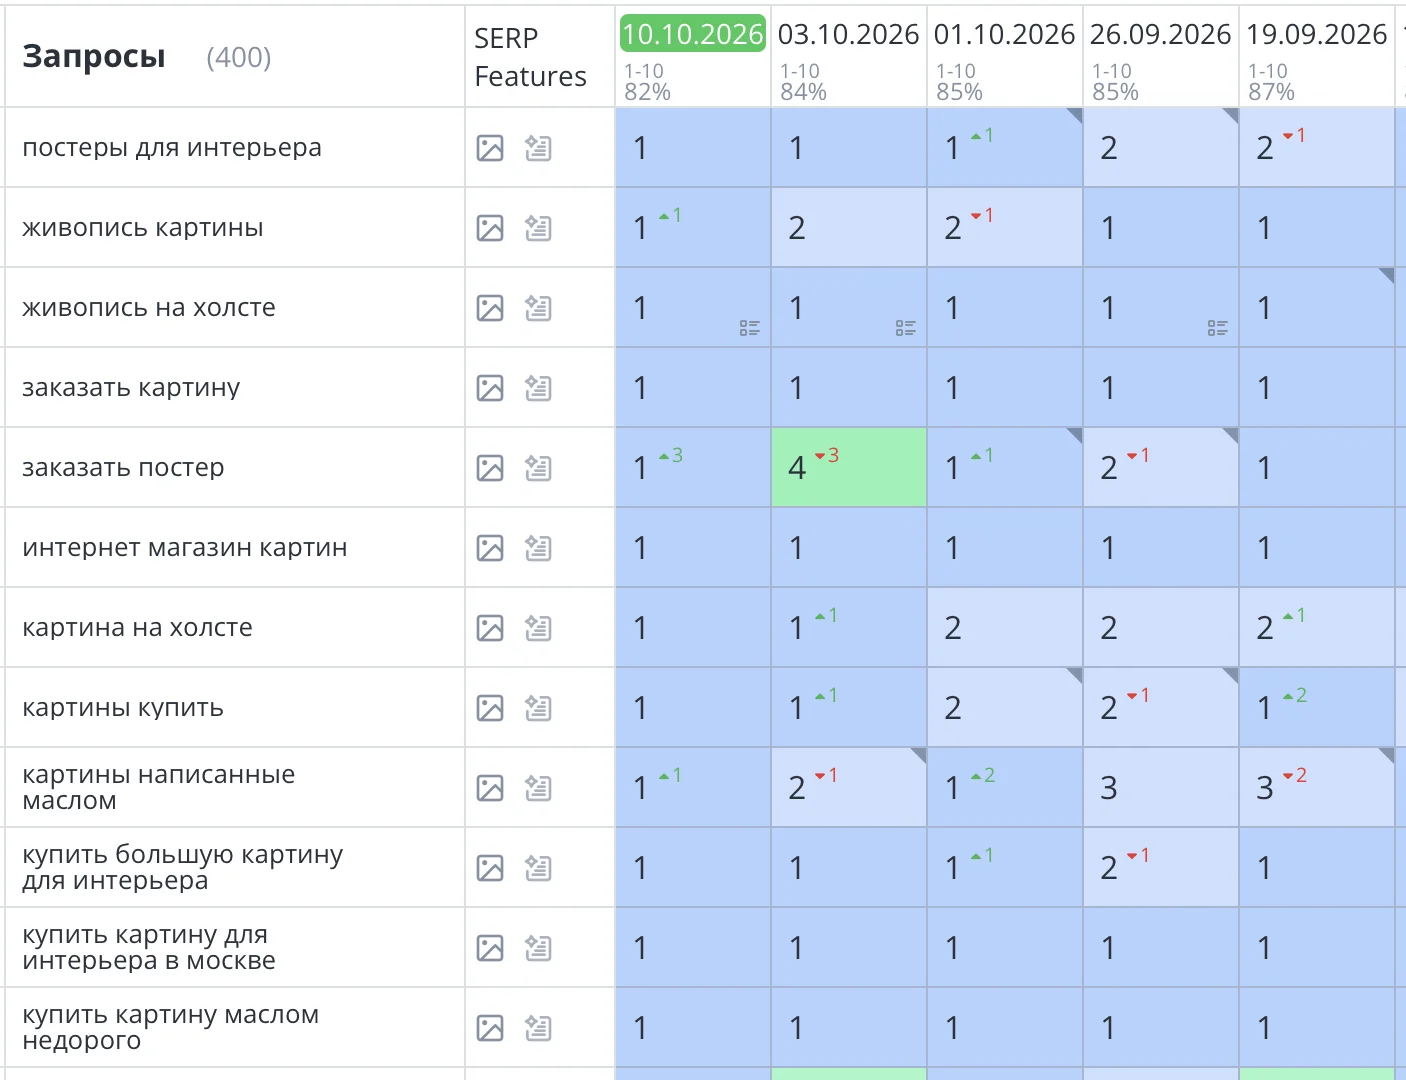The height and width of the screenshot is (1080, 1406).
Task: Open query купить большую картину для интерьера
Action: click(x=182, y=868)
